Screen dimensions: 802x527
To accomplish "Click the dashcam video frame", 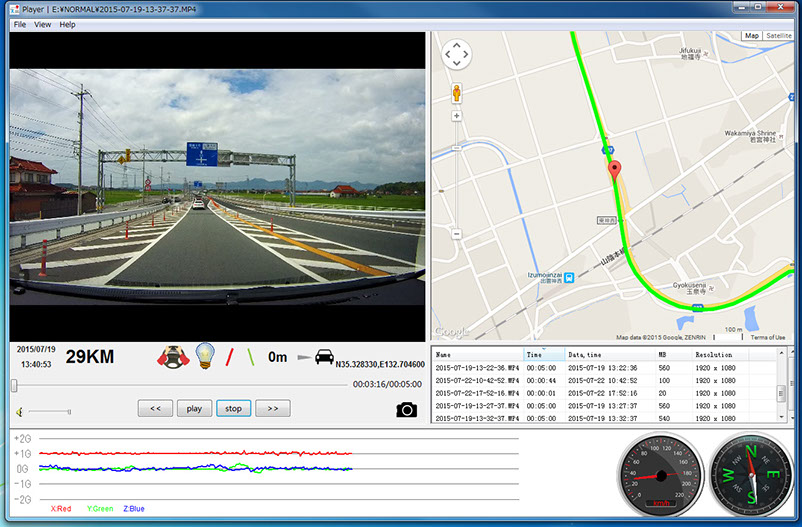I will coord(217,187).
